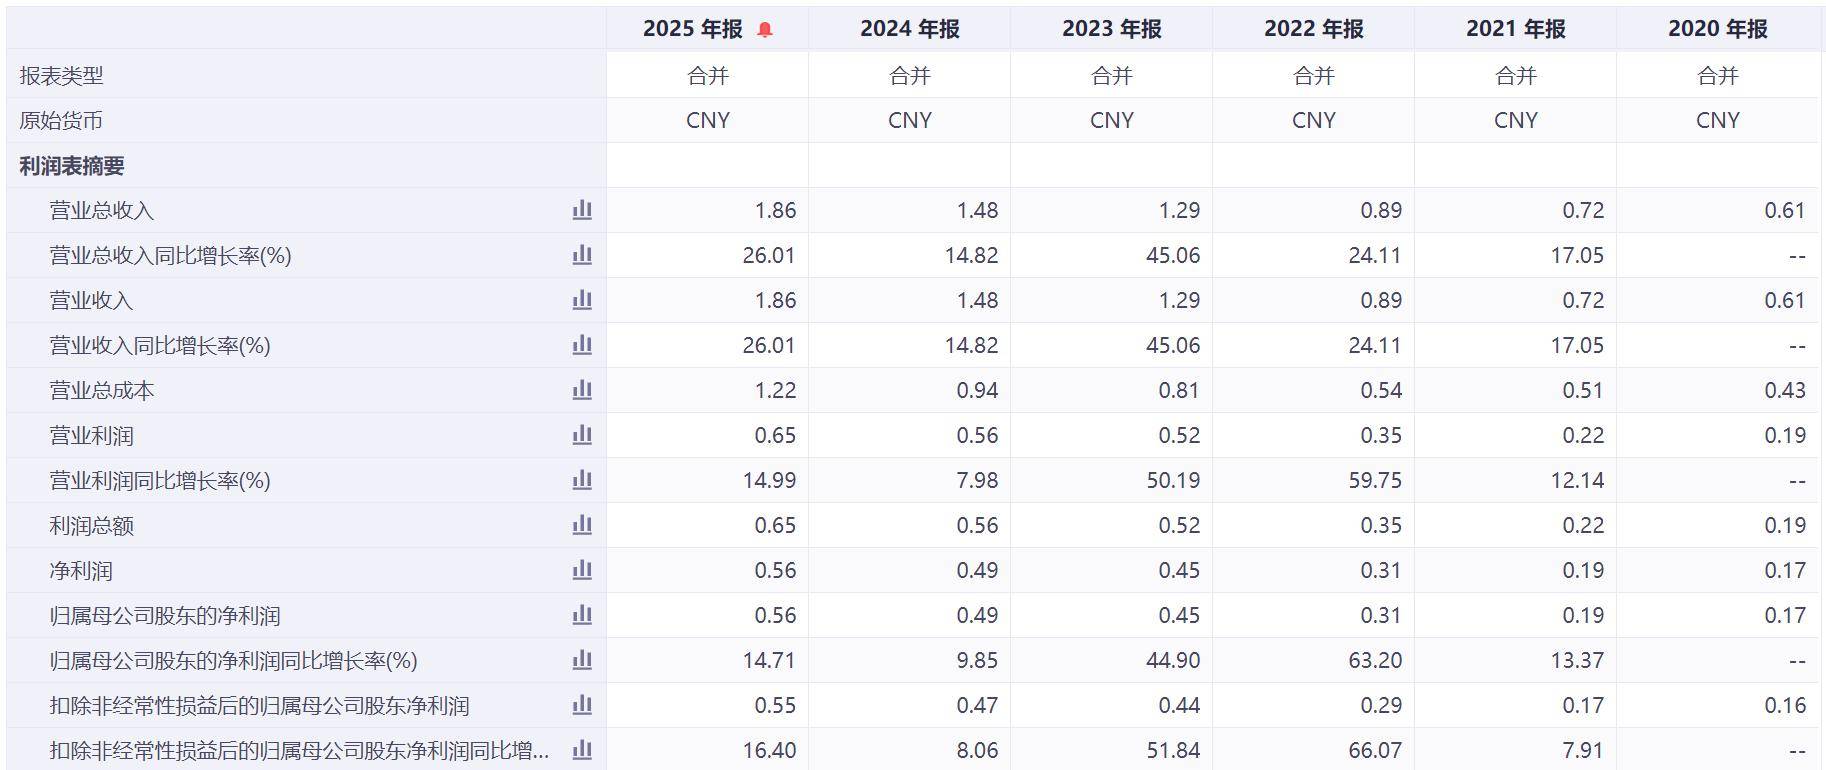Click chart icon beside 营业总收入同比增长率(%)

coord(582,255)
